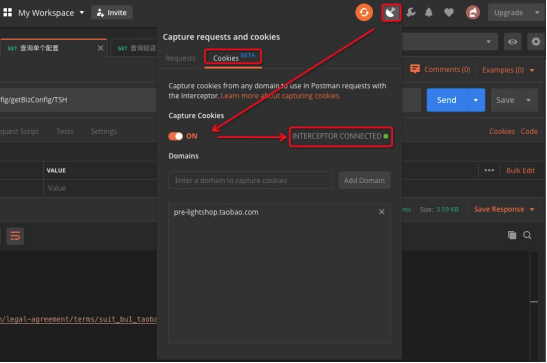Open the user avatar menu
This screenshot has width=547, height=363.
click(x=473, y=13)
